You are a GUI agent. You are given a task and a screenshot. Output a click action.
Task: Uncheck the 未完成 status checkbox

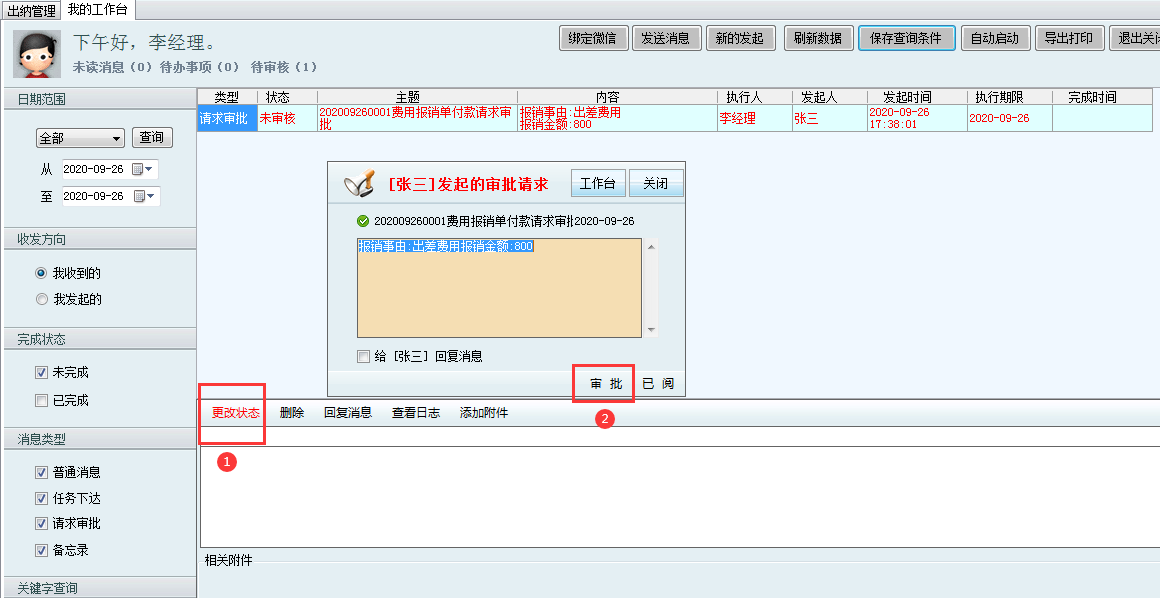click(42, 373)
